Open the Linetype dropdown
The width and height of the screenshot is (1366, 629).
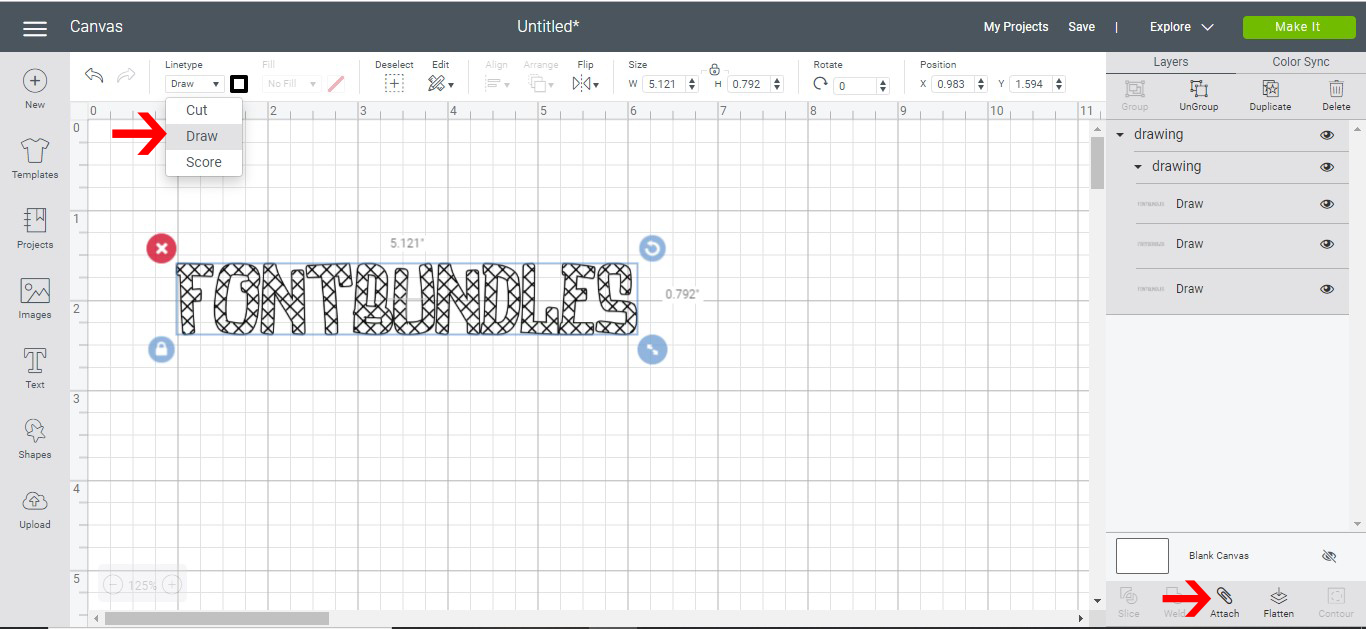coord(195,84)
